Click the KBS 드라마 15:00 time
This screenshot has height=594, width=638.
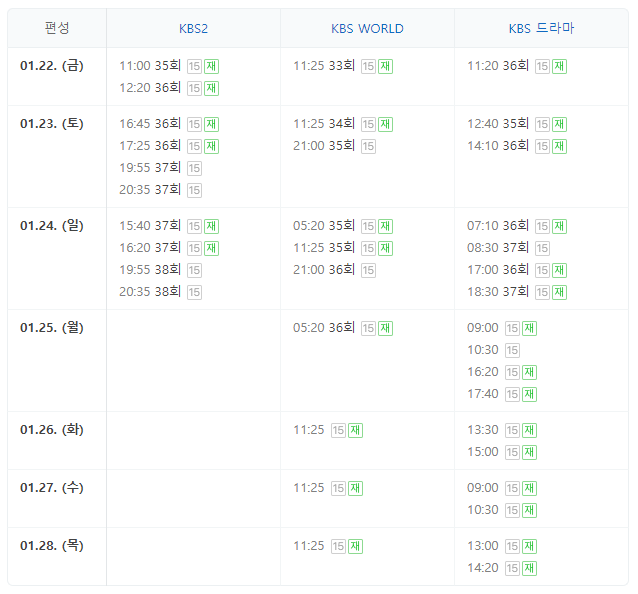(483, 452)
